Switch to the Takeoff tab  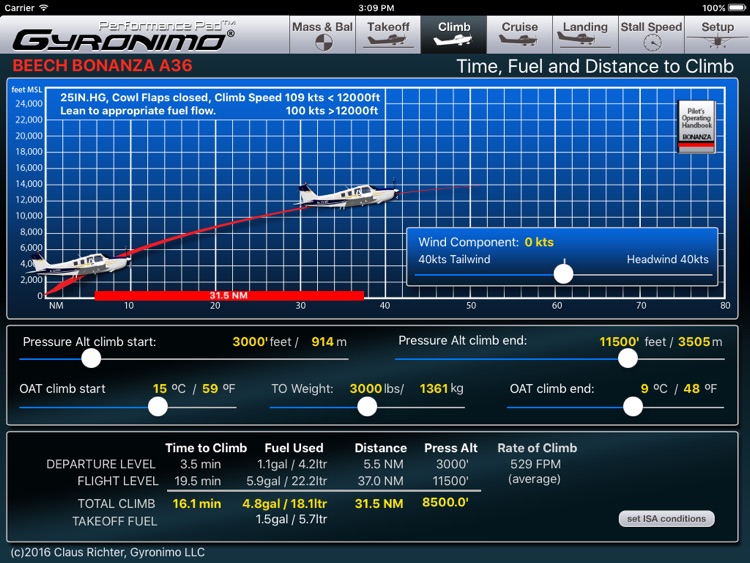388,34
